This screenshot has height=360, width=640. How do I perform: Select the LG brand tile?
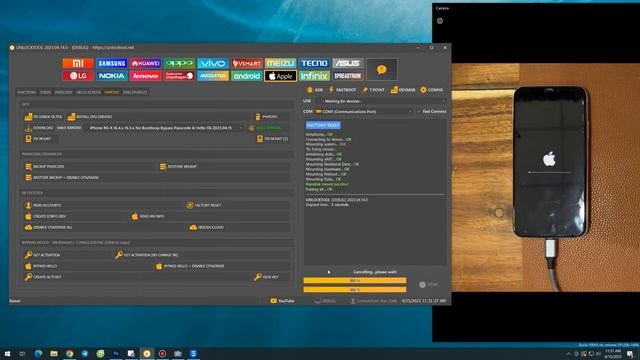click(78, 76)
